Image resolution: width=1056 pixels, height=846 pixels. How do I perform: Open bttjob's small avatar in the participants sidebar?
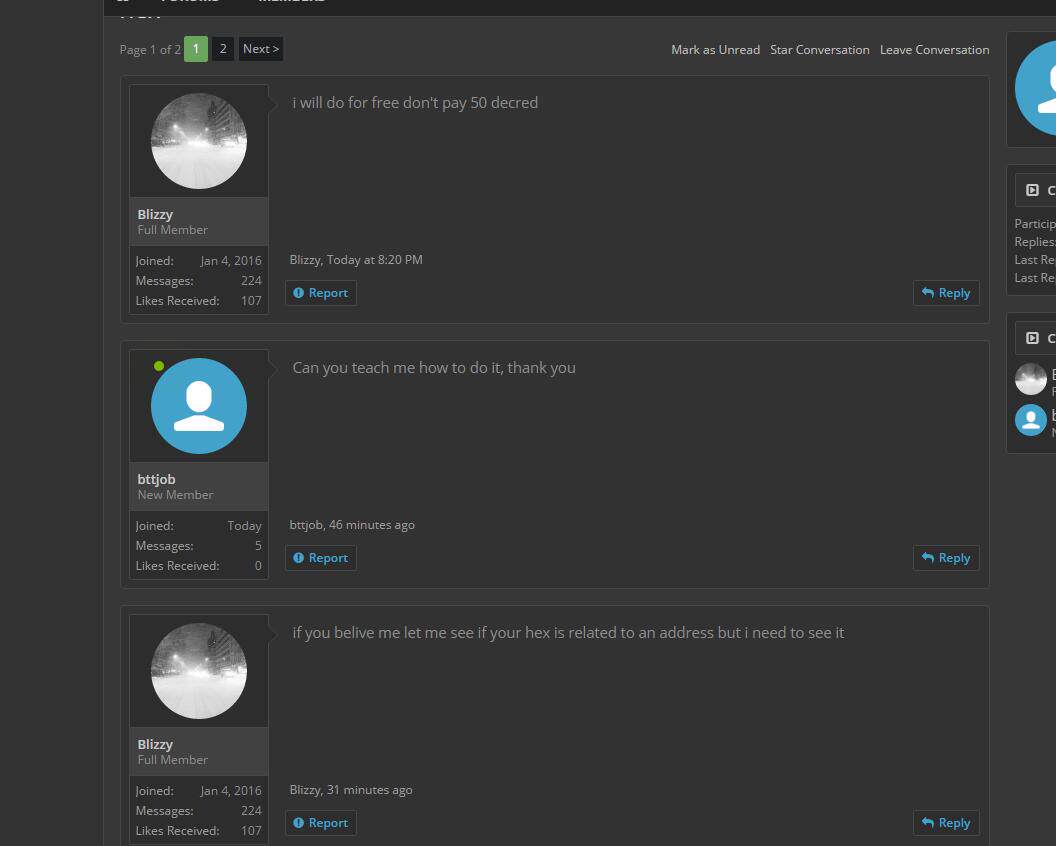(1030, 420)
